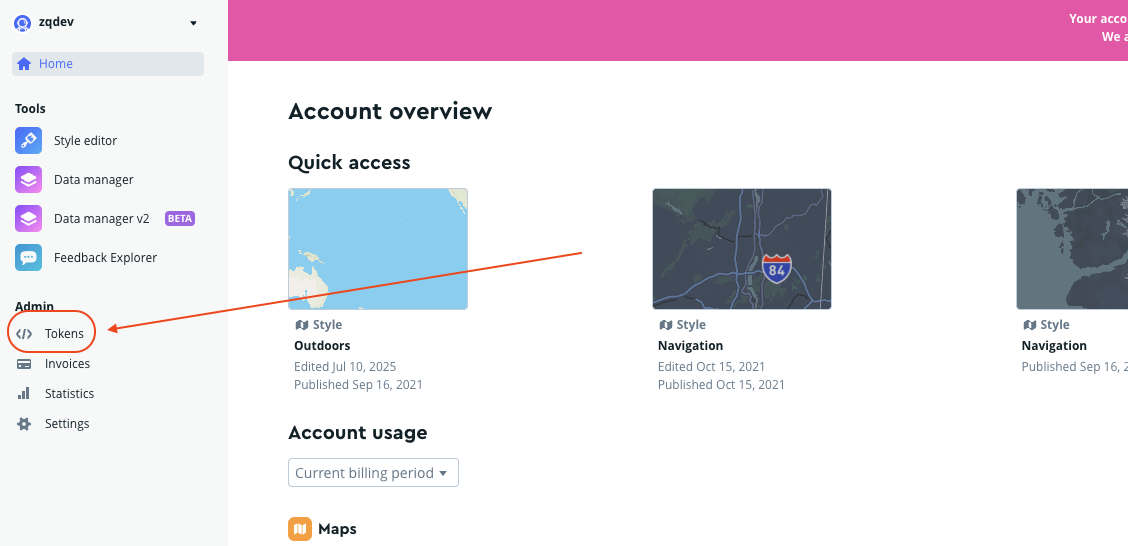Screen dimensions: 1128x546
Task: Open the Invoices admin page
Action: [67, 365]
